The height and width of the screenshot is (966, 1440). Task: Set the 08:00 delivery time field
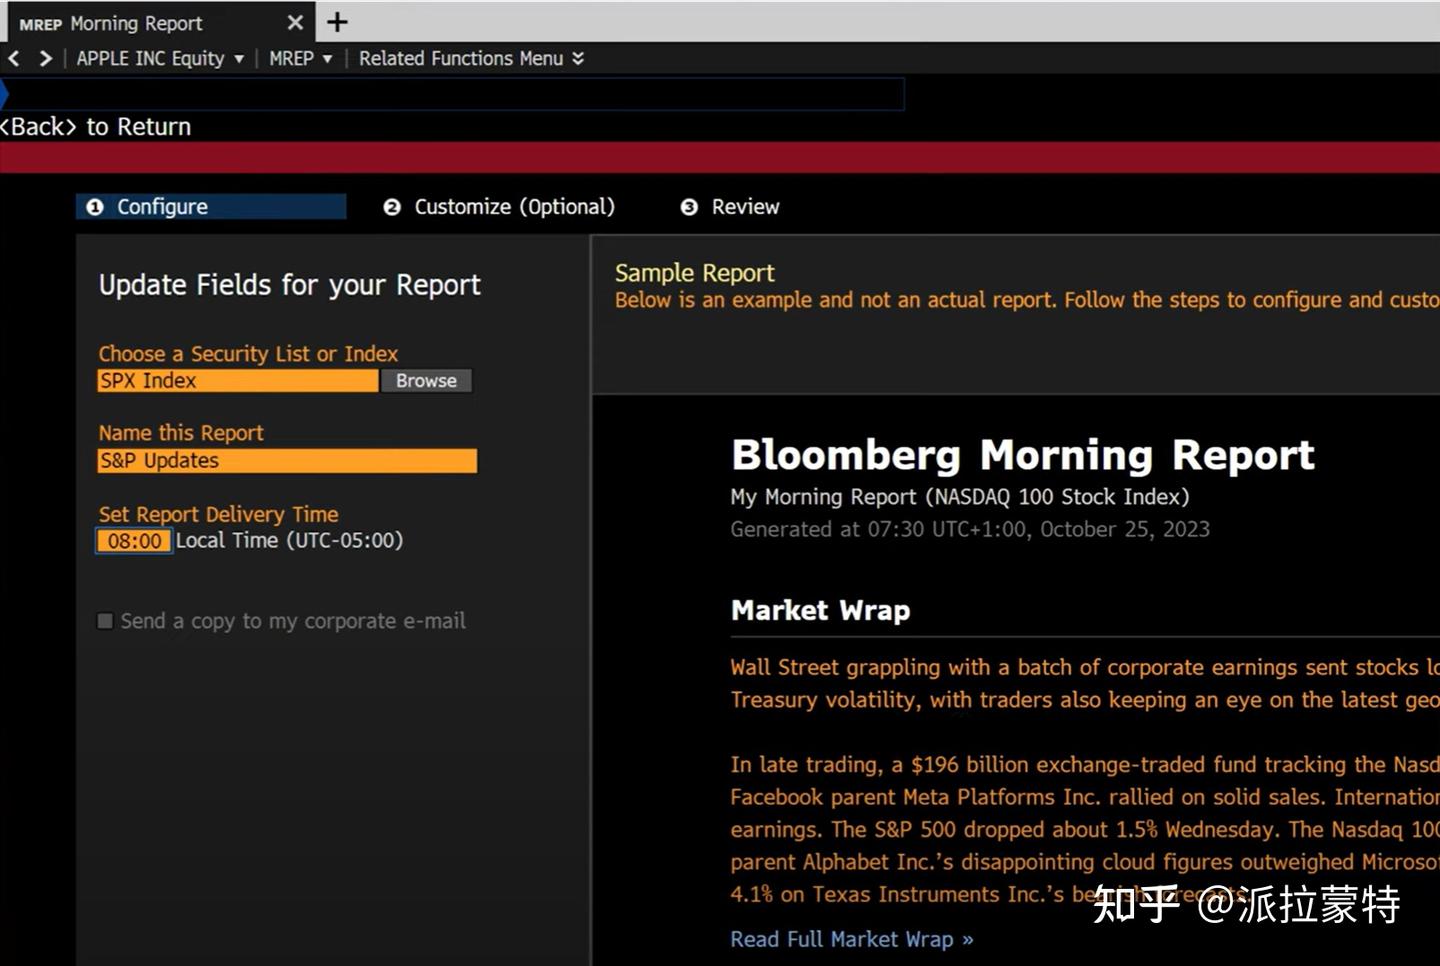pos(134,541)
